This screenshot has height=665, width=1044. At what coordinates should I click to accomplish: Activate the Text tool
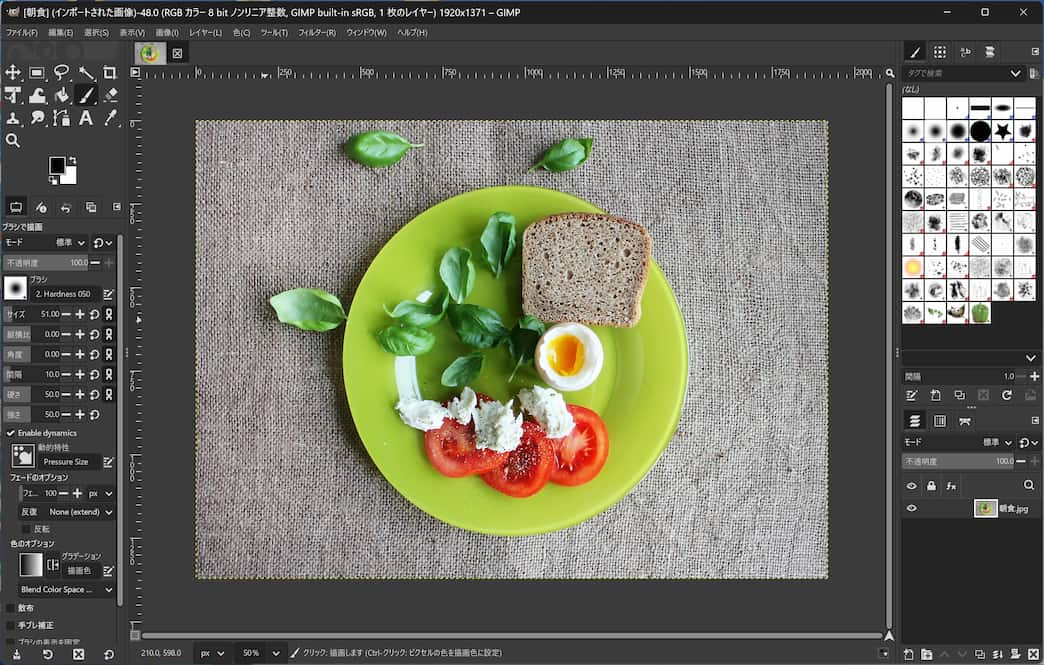click(x=86, y=118)
